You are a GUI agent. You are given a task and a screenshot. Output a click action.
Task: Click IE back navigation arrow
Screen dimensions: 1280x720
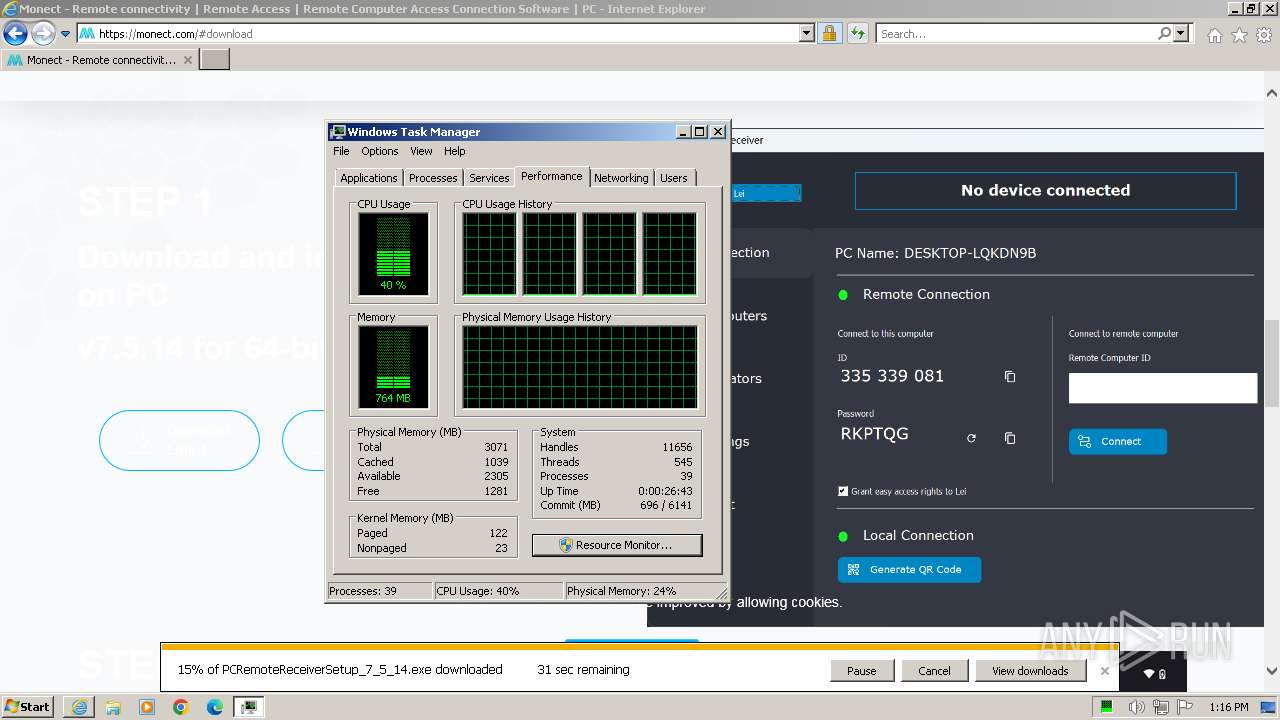click(x=15, y=33)
